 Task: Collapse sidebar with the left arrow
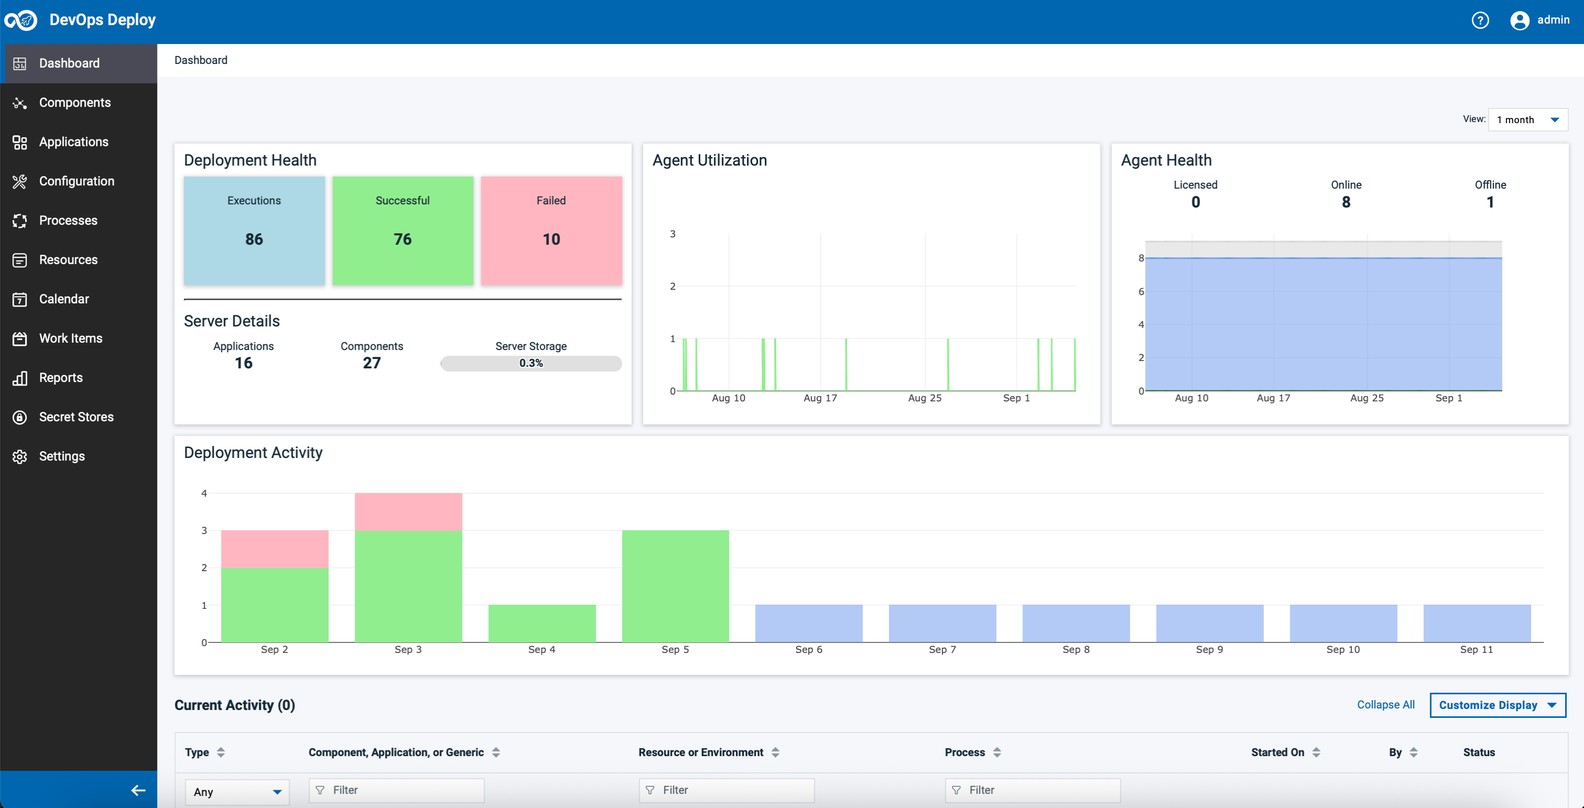point(138,790)
